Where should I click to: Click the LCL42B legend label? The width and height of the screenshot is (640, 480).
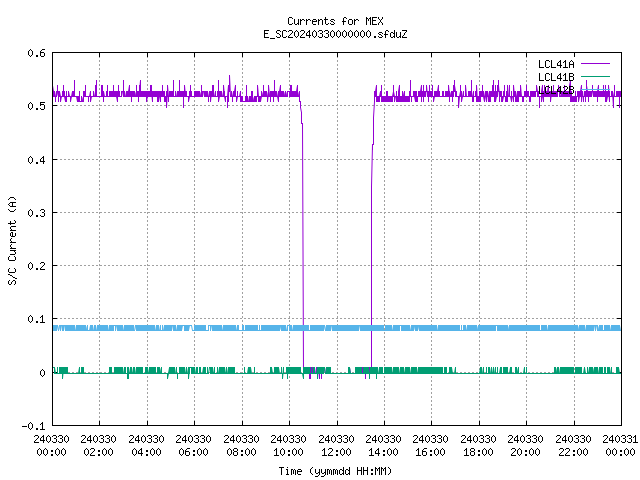[556, 90]
